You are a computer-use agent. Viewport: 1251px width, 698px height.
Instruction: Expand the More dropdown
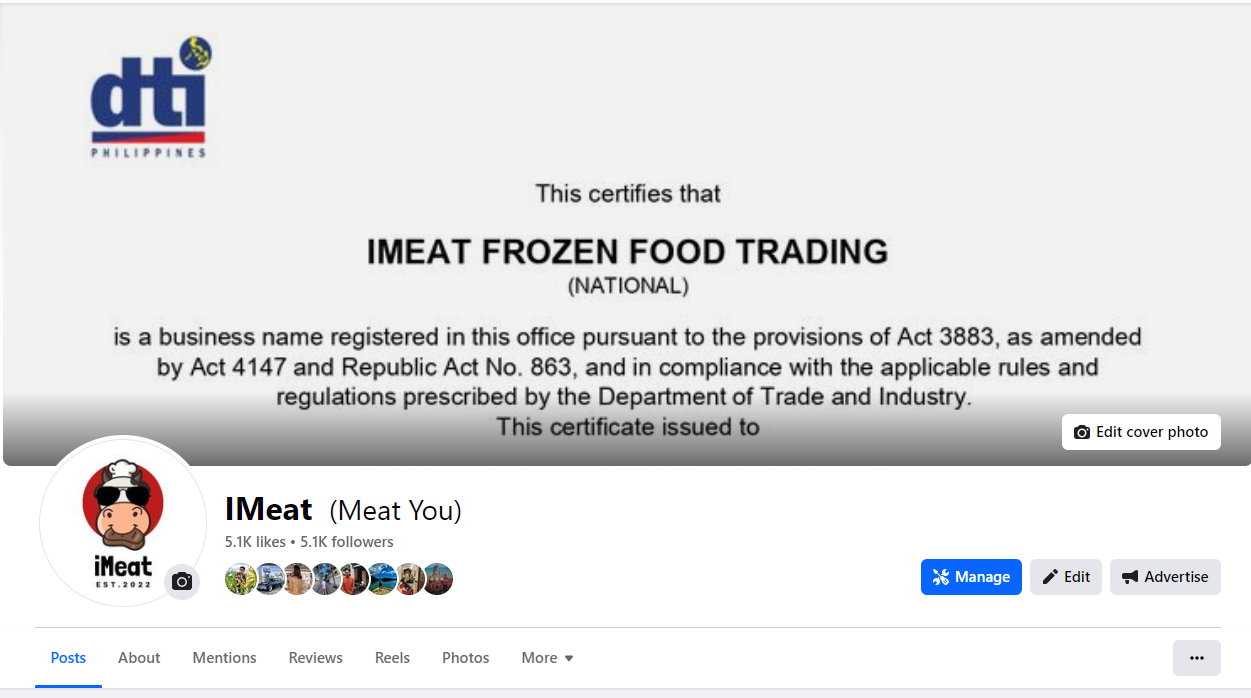pyautogui.click(x=547, y=658)
